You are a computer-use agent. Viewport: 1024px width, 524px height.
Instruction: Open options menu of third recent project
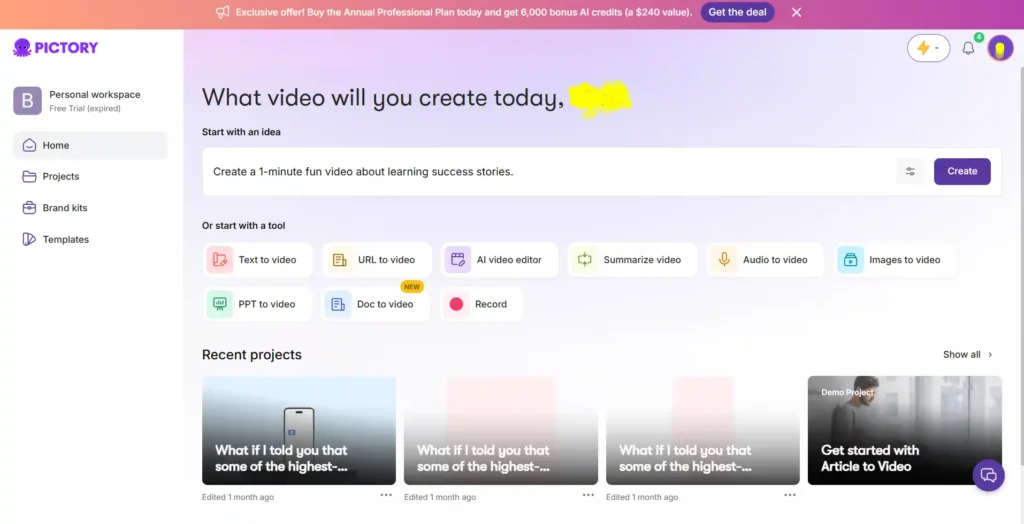(x=790, y=495)
